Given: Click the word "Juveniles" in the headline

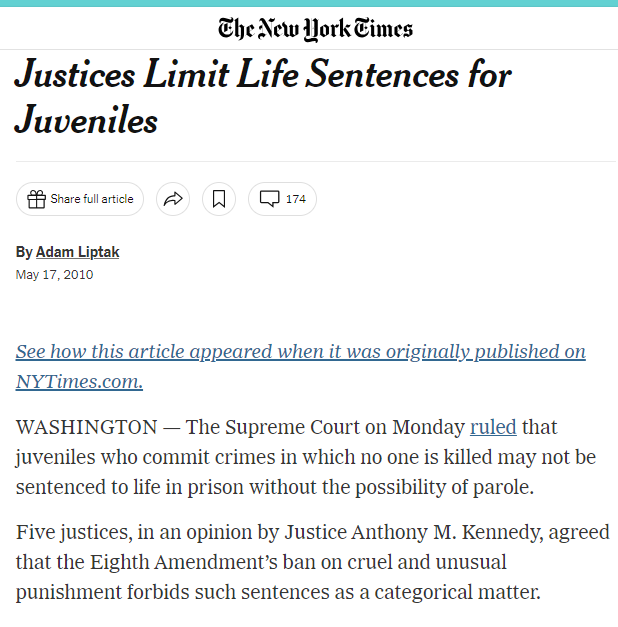Looking at the screenshot, I should click(86, 121).
